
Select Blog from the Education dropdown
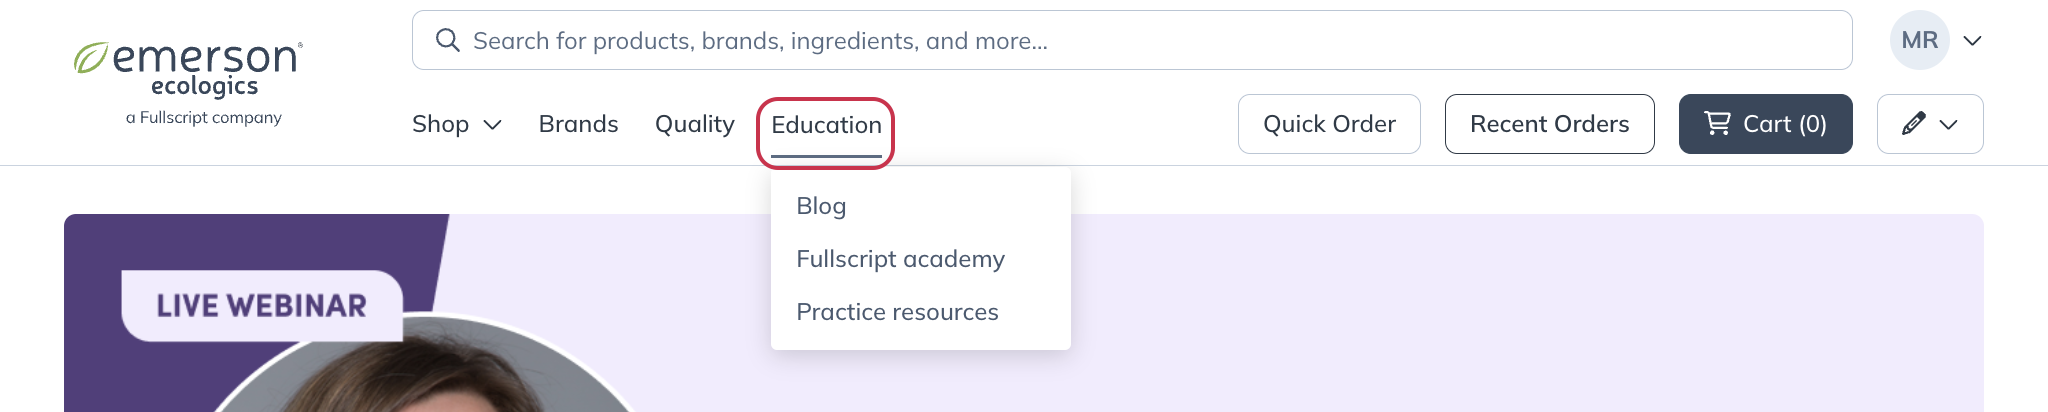[x=821, y=206]
